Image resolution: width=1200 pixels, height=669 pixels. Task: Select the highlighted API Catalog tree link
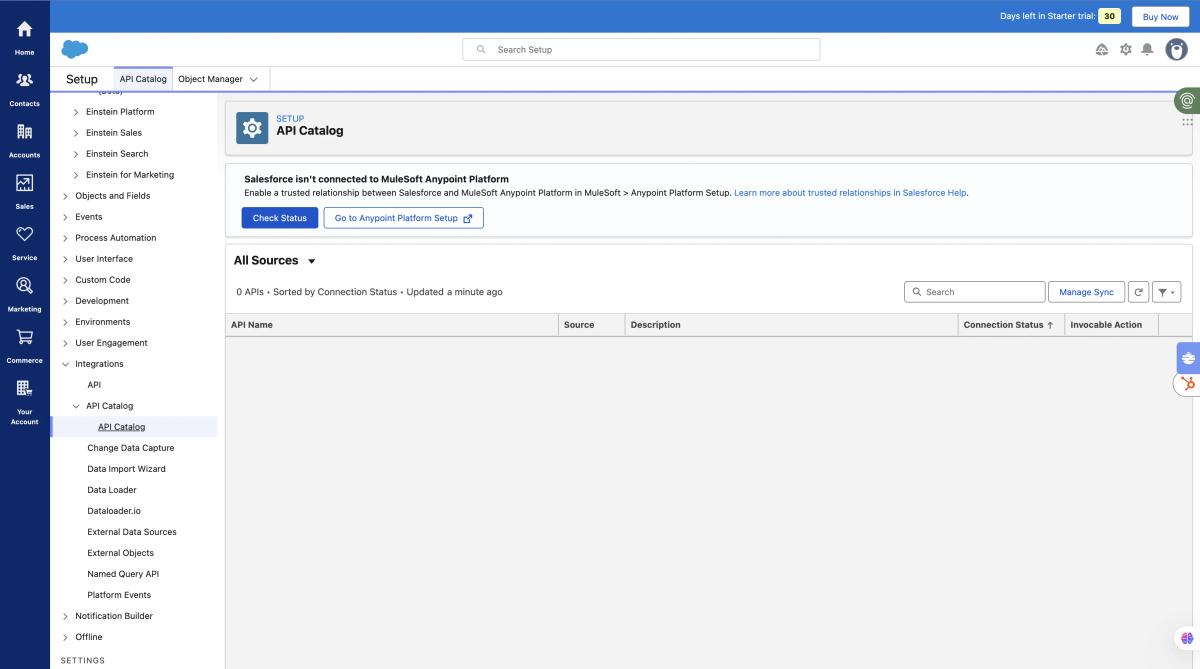[122, 427]
